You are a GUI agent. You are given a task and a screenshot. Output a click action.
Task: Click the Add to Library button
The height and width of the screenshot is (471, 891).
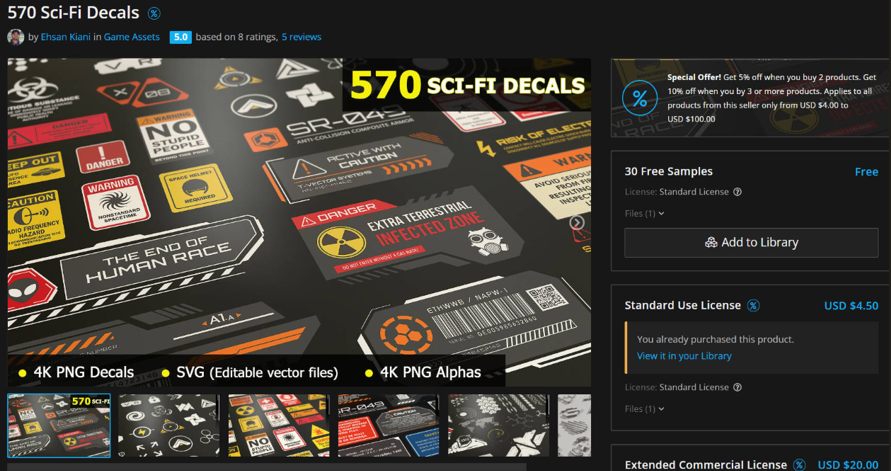751,243
